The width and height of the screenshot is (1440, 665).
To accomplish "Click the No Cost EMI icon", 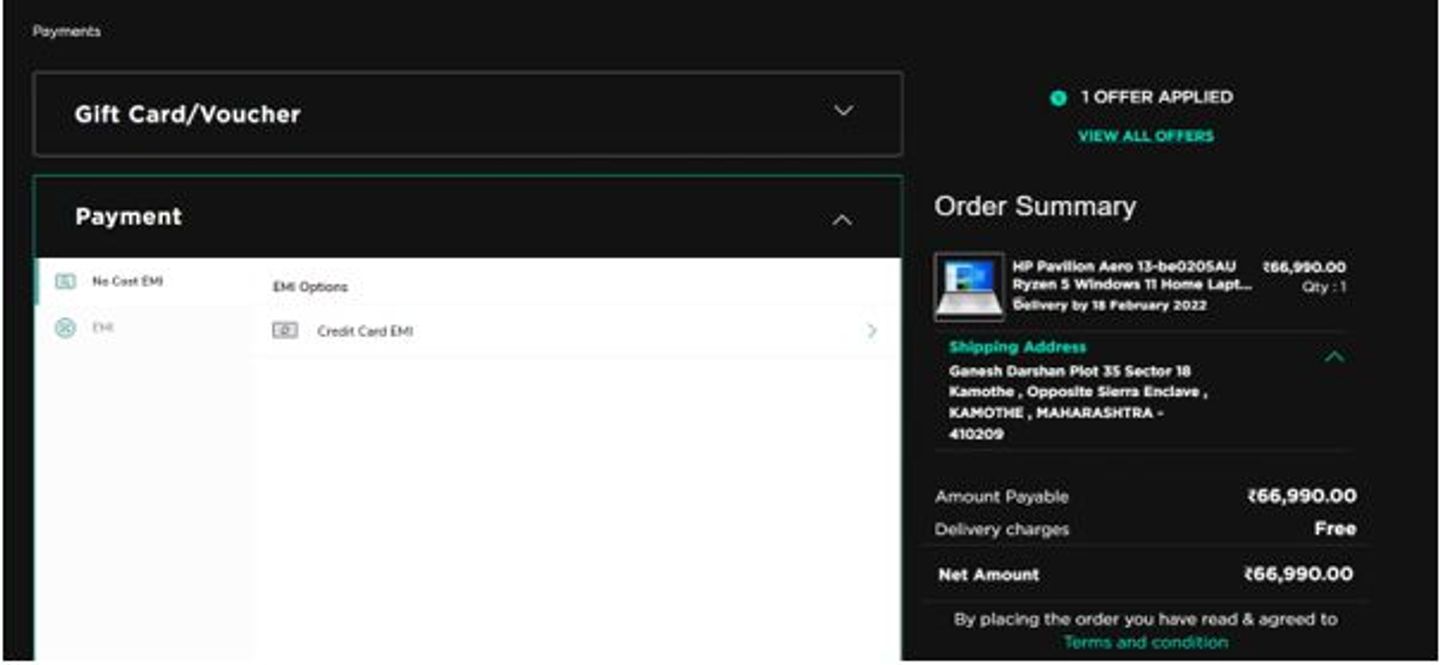I will (65, 282).
